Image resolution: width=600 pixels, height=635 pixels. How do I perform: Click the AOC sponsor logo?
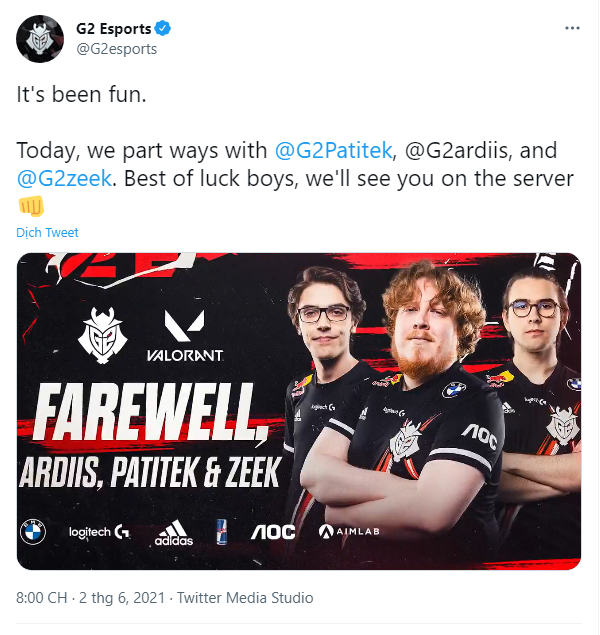coord(273,532)
